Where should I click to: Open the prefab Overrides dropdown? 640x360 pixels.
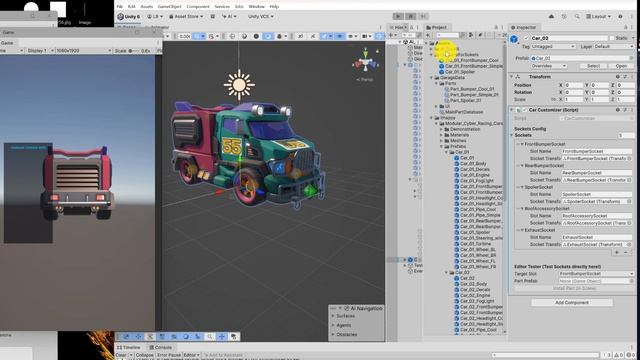pyautogui.click(x=548, y=66)
